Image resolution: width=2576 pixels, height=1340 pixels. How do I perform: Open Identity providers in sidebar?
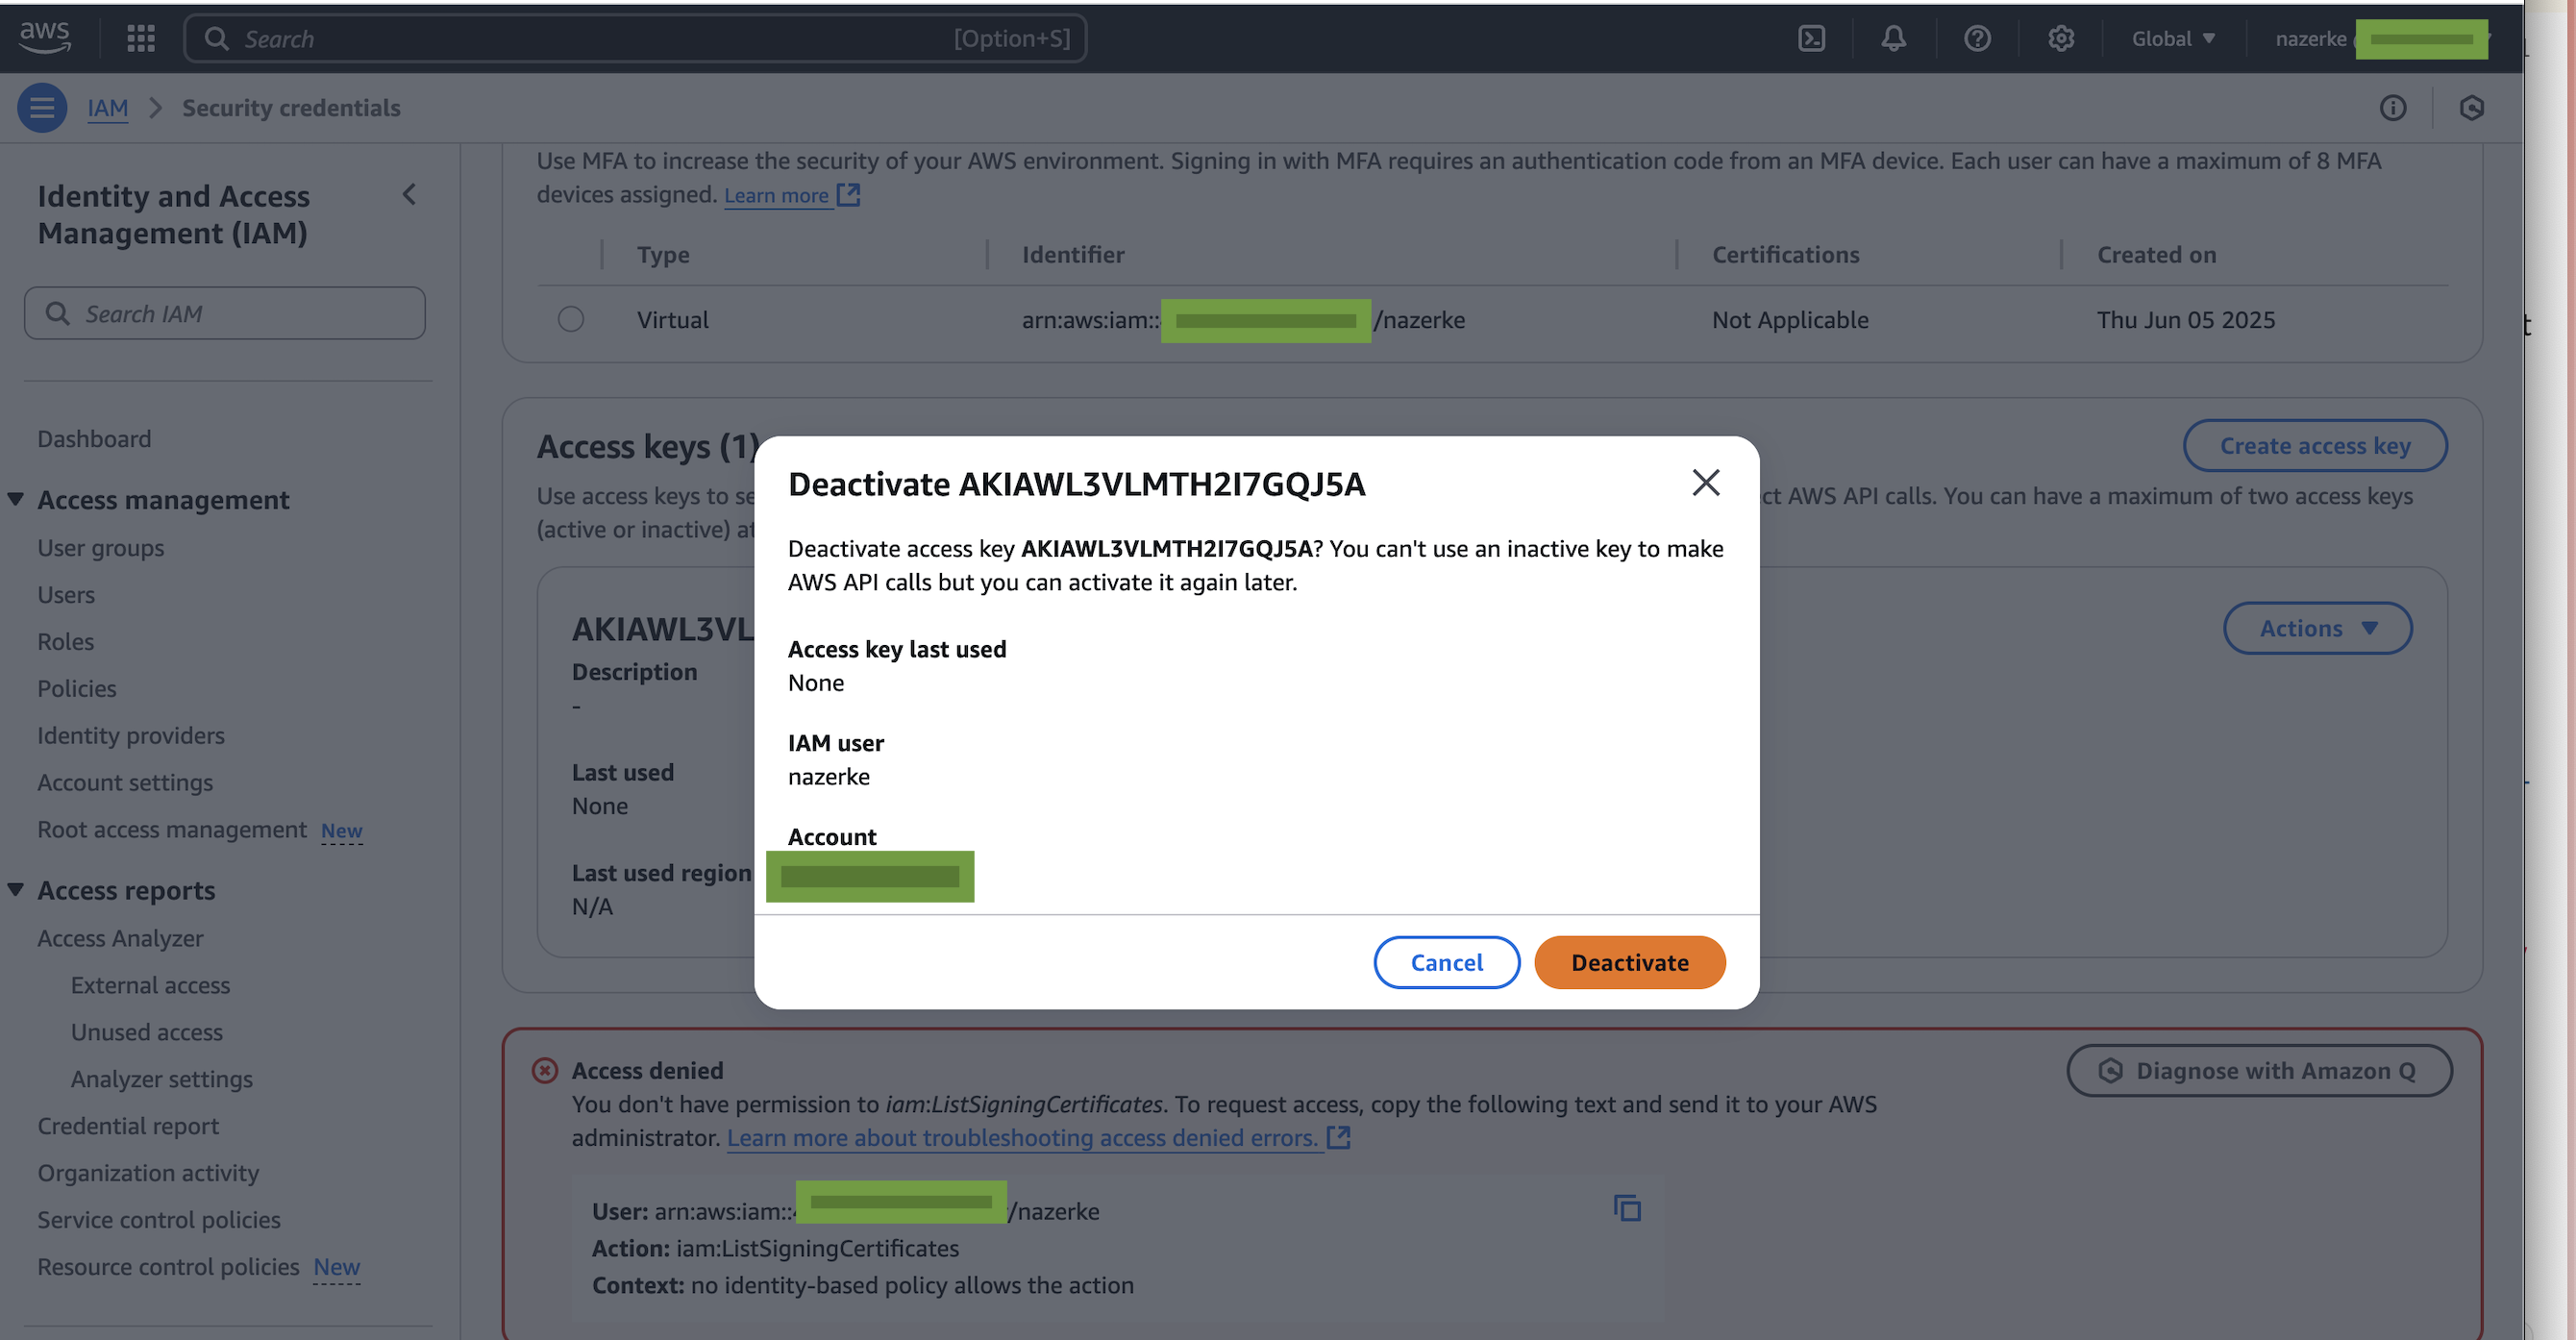pos(131,736)
